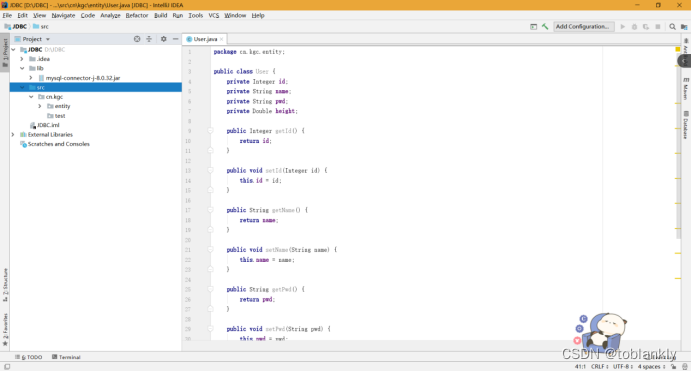Click the JDBC breadcrumb in navigation bar
Image resolution: width=692 pixels, height=371 pixels.
(x=16, y=26)
